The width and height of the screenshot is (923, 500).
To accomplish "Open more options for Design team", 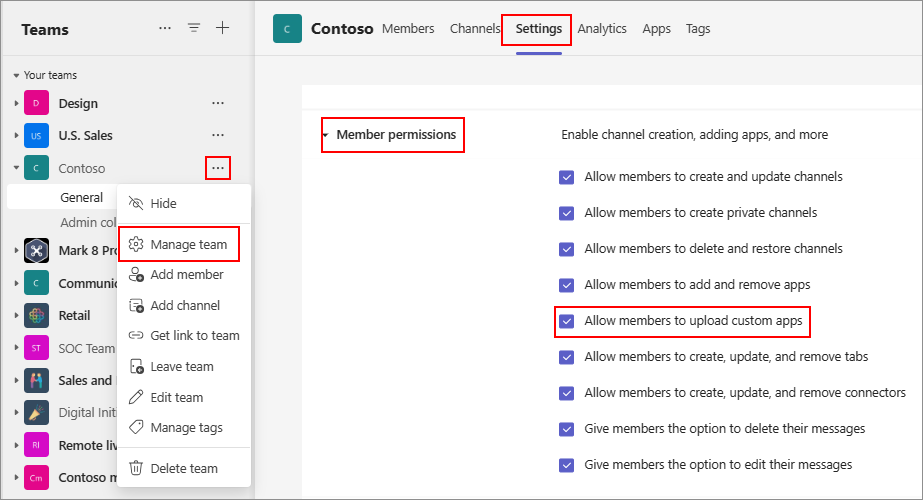I will 217,103.
